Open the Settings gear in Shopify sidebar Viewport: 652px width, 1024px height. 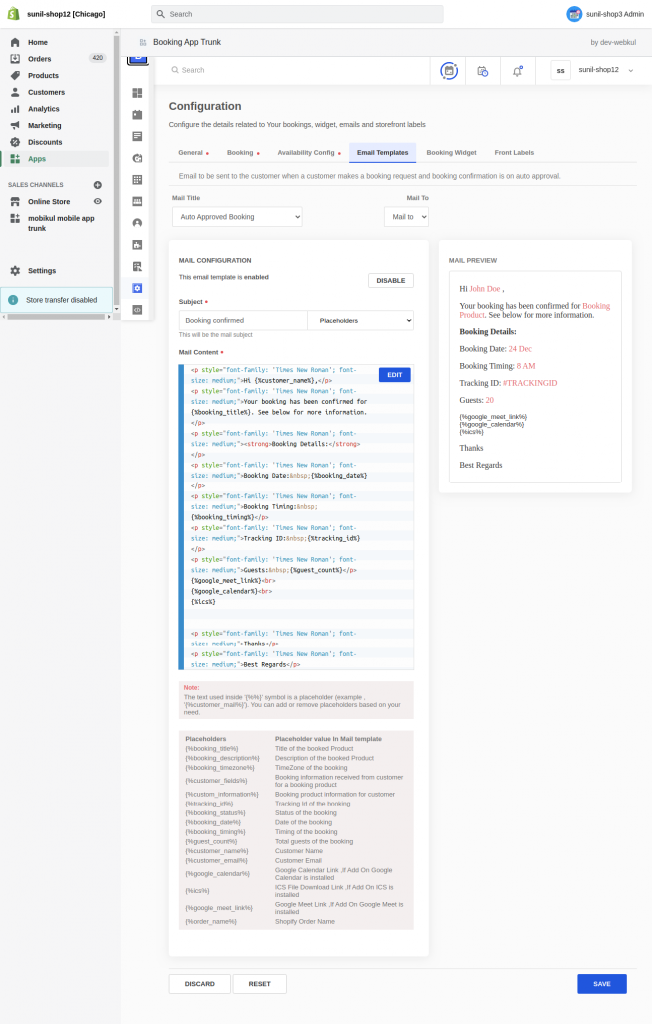point(15,270)
